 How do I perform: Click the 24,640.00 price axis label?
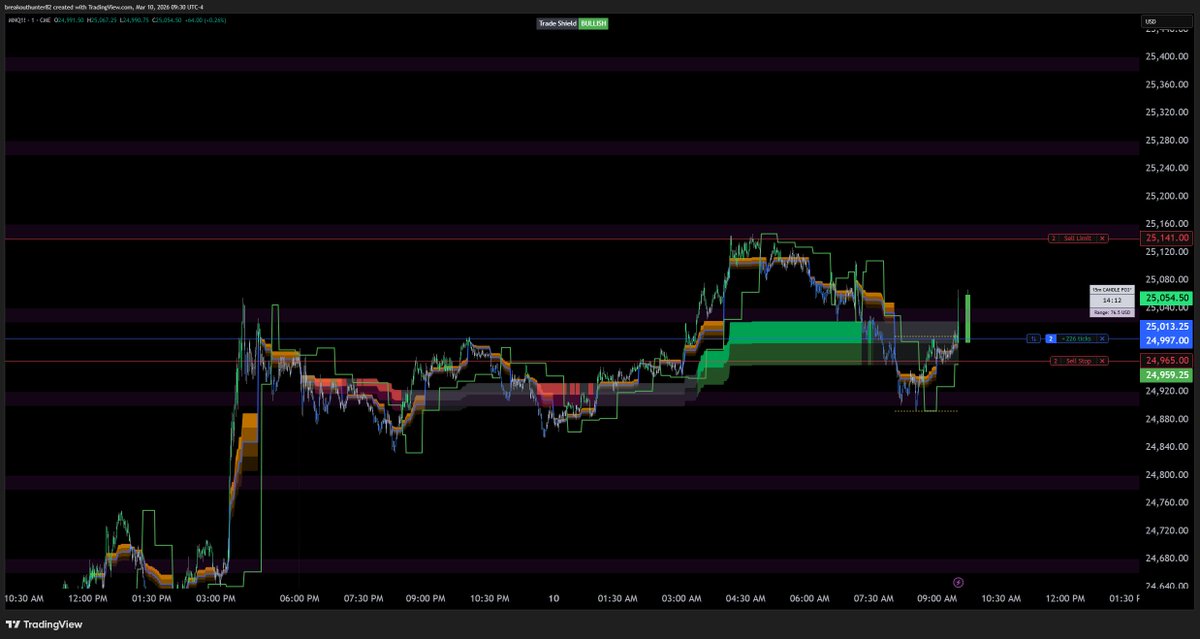click(1167, 586)
